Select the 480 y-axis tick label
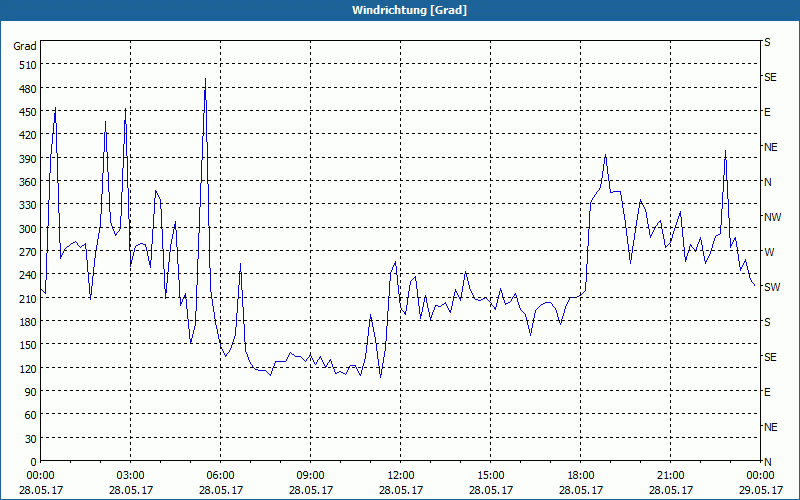 pyautogui.click(x=28, y=89)
